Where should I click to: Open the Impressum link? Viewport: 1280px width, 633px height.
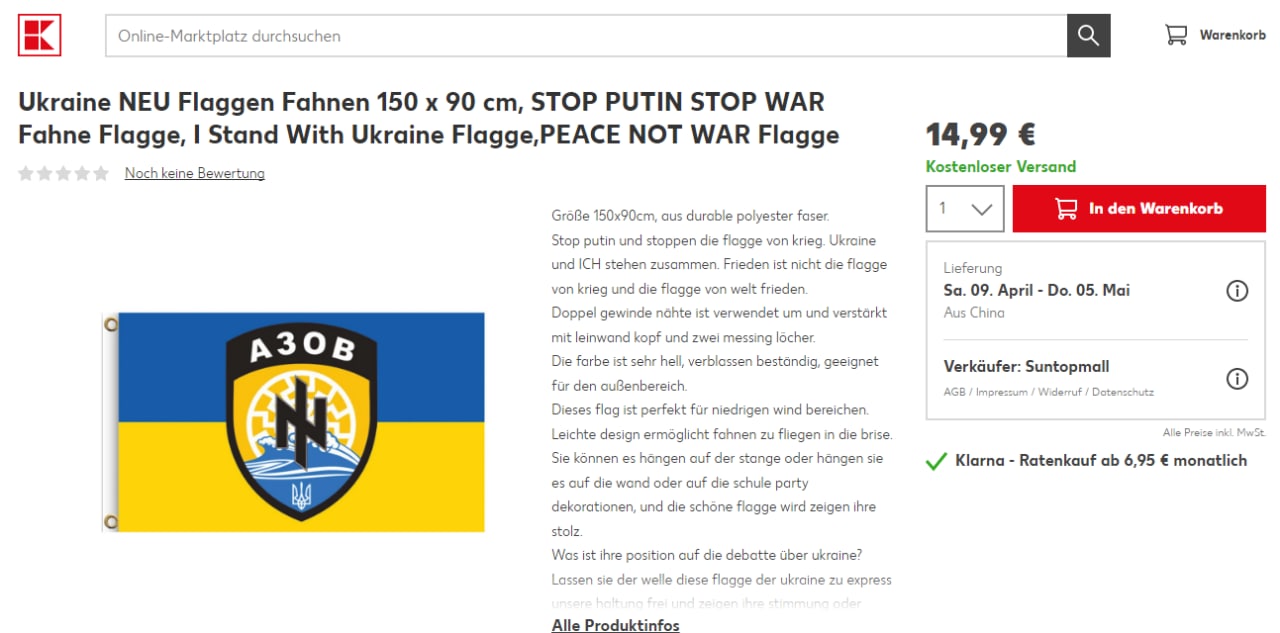tap(1002, 392)
